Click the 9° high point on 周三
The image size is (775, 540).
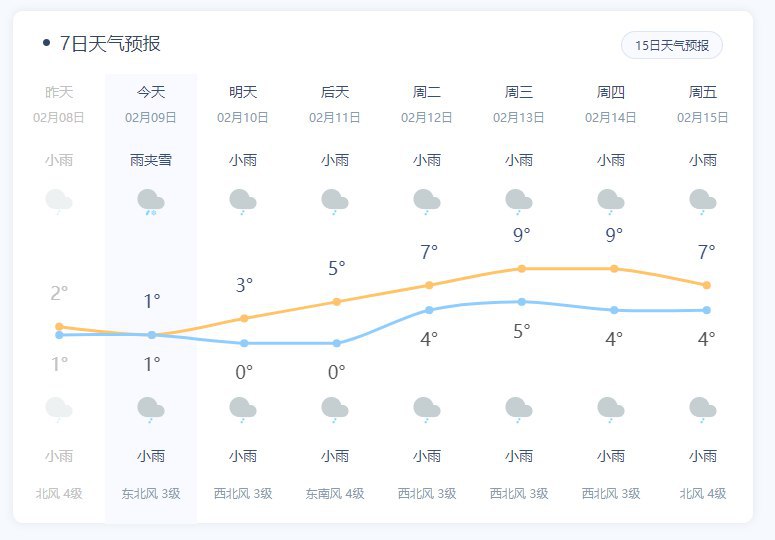(x=521, y=268)
